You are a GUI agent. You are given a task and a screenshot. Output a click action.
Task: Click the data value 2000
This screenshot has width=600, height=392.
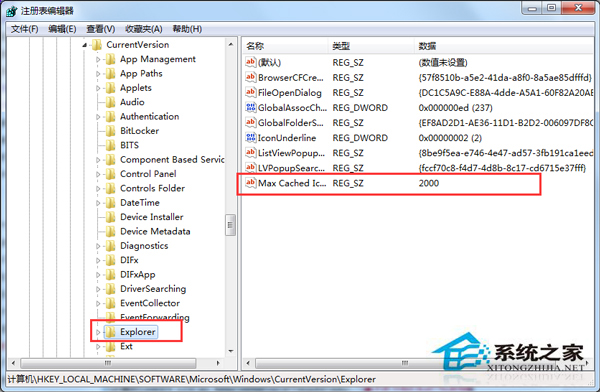429,183
